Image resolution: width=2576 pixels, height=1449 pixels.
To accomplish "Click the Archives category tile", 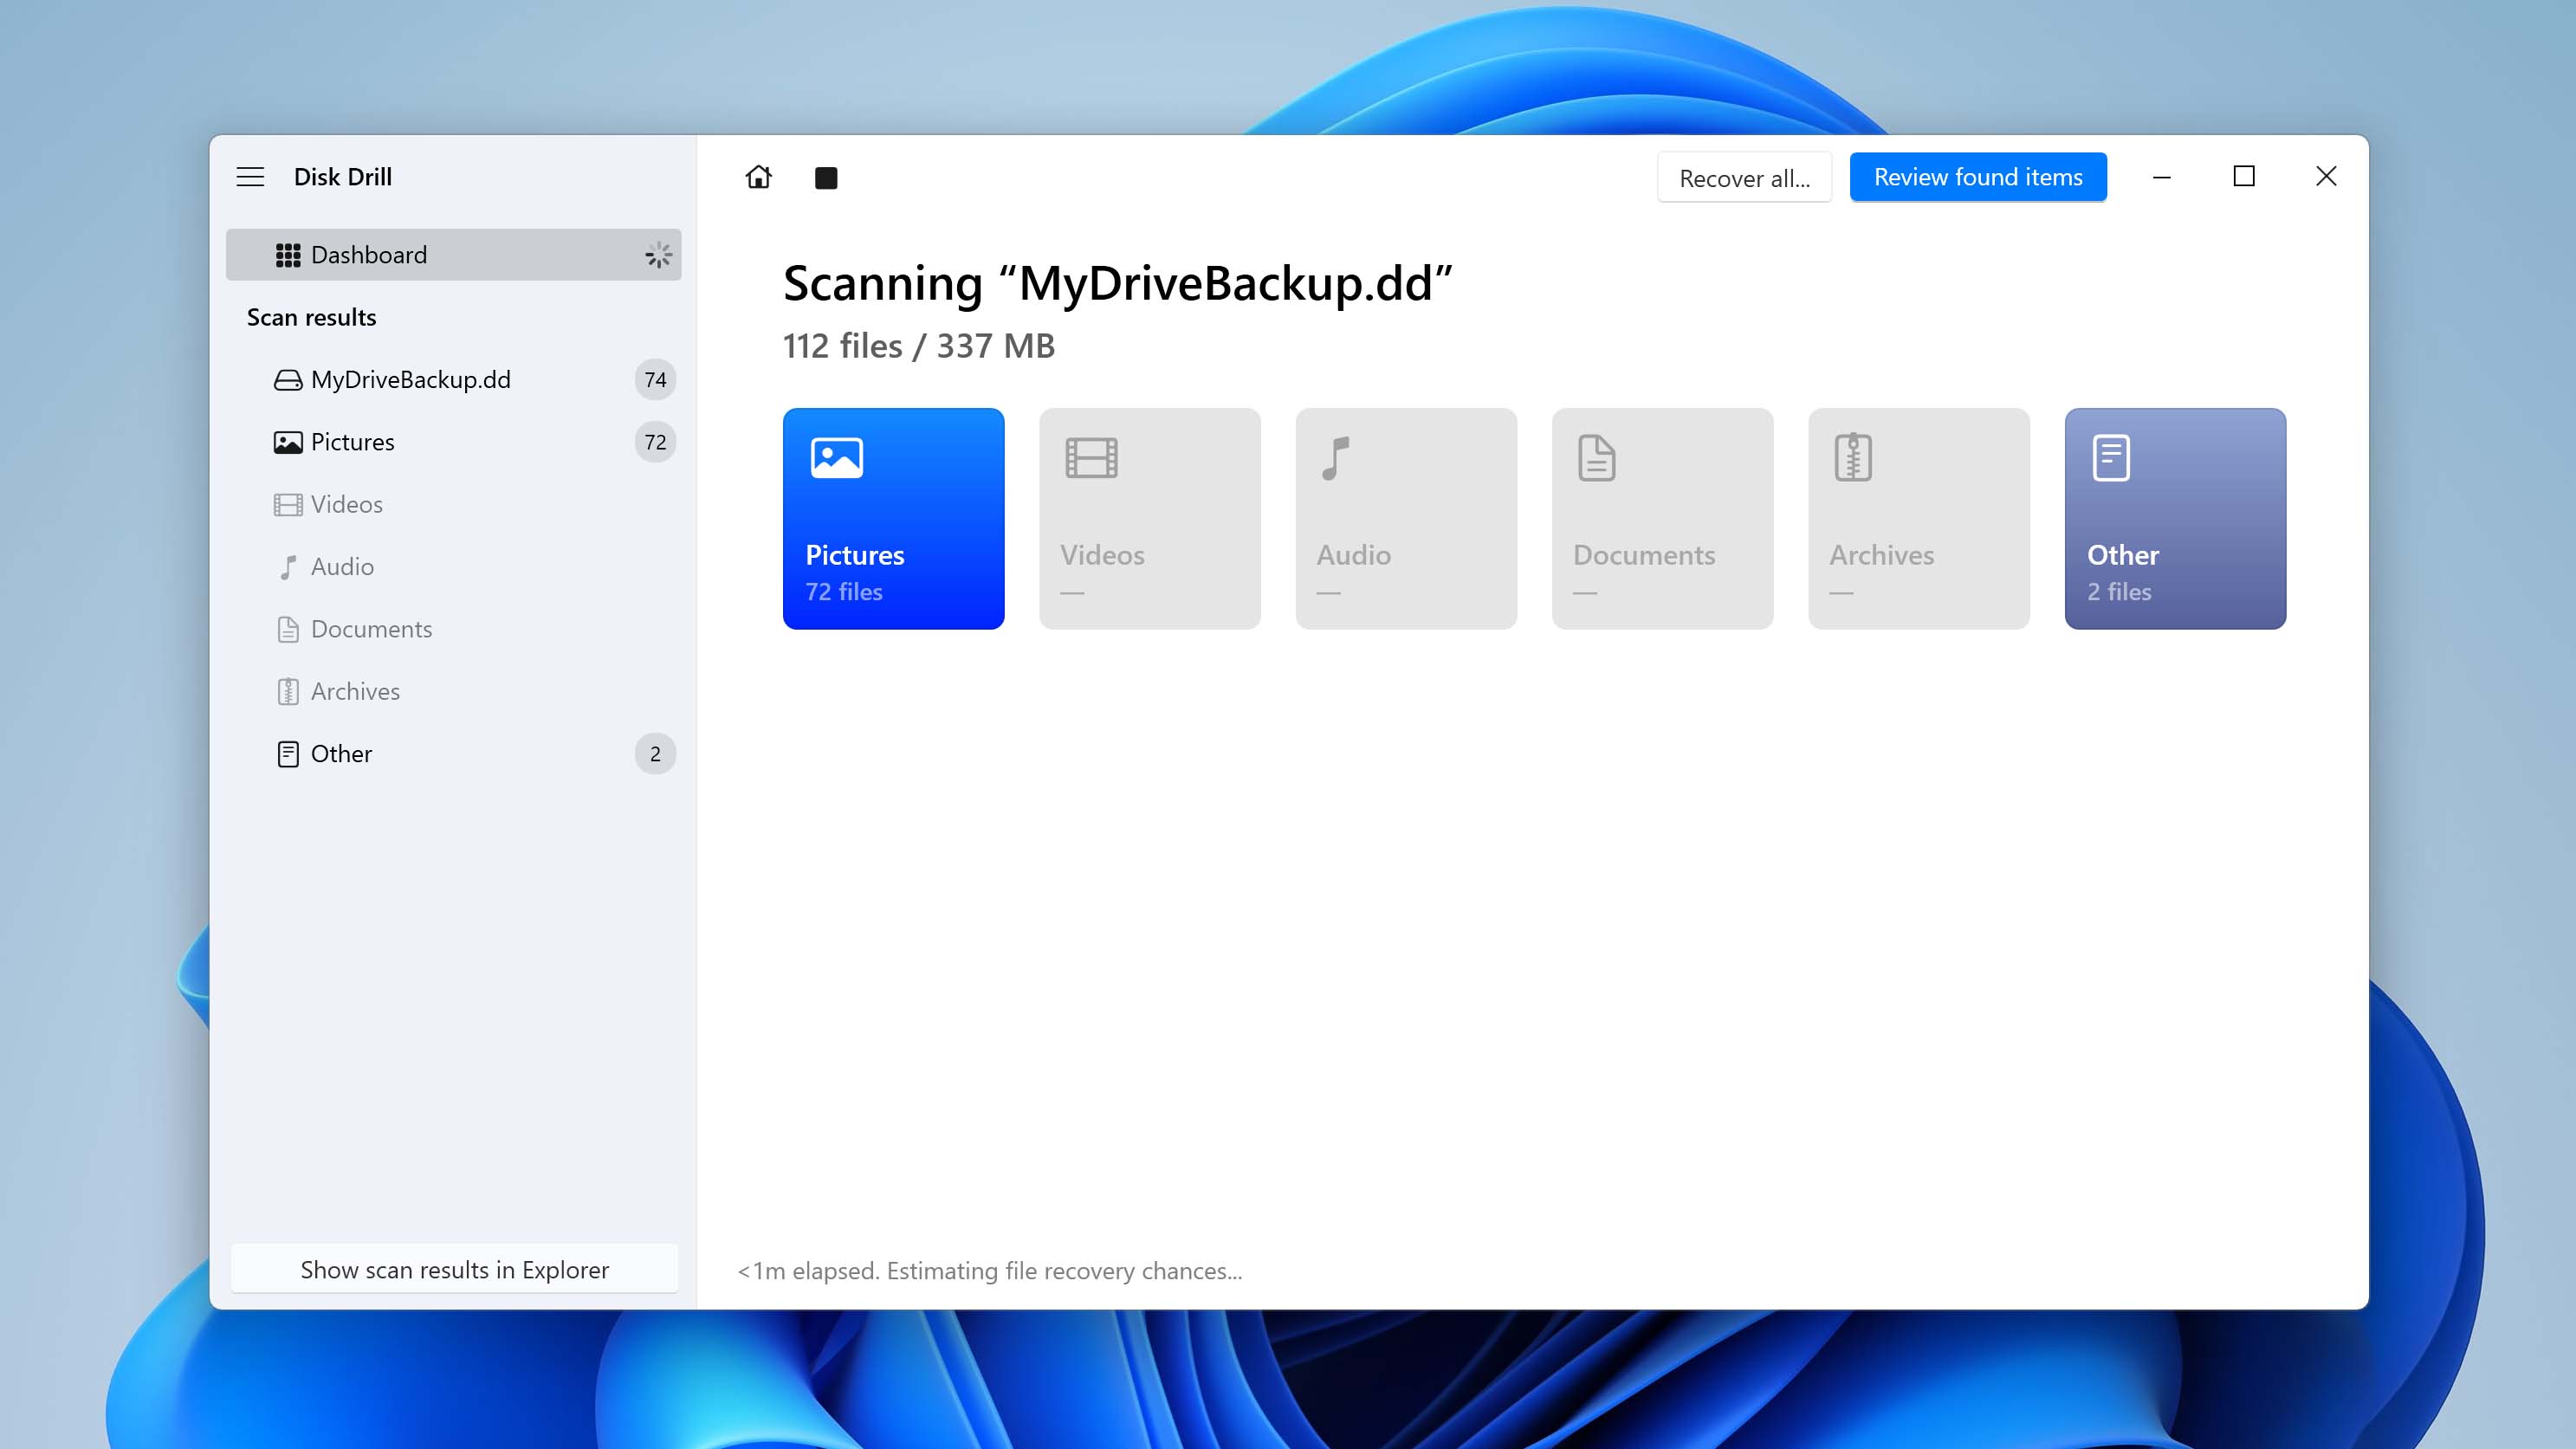I will coord(1918,518).
